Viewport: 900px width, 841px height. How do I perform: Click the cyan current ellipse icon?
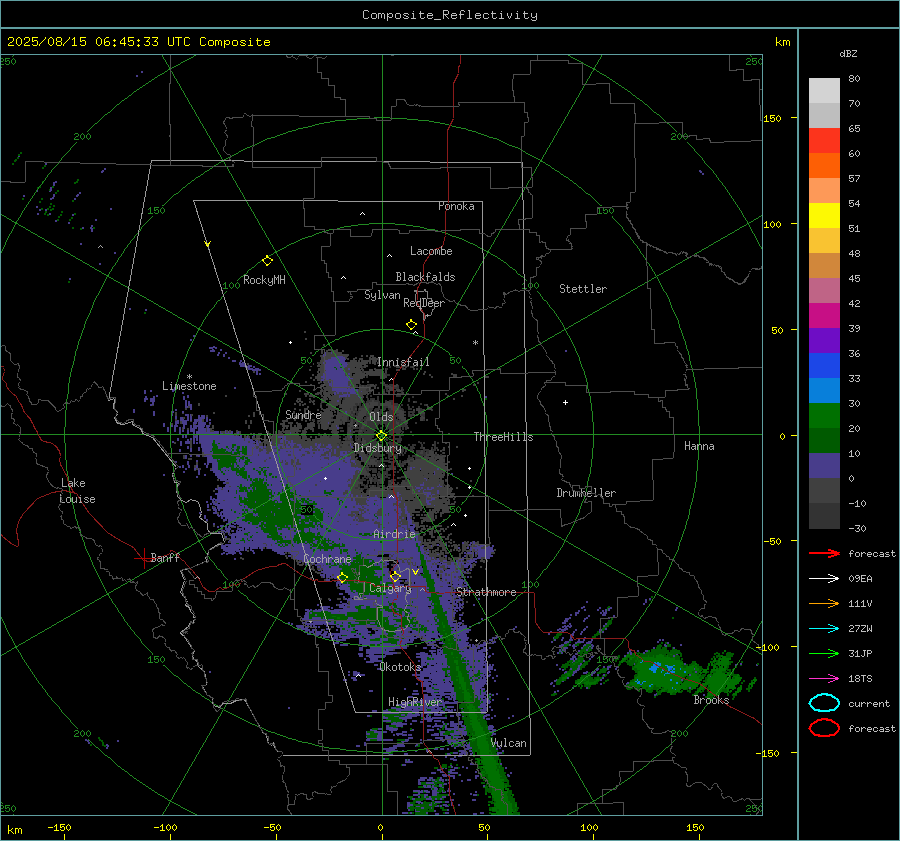point(824,703)
